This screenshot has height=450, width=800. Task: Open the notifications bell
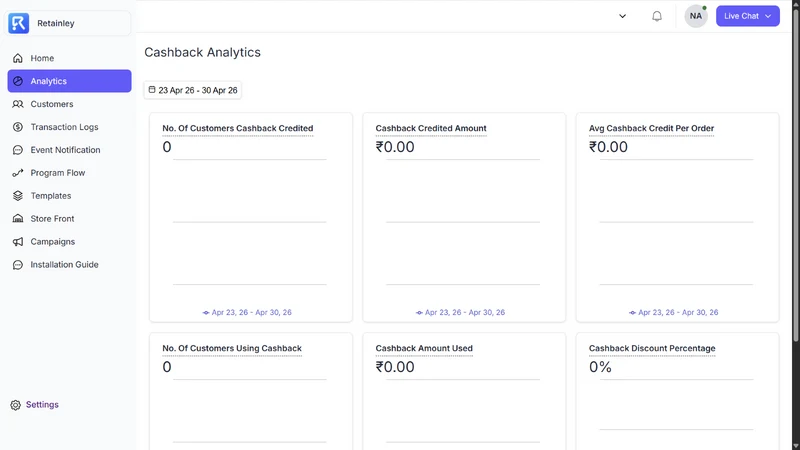(x=657, y=16)
